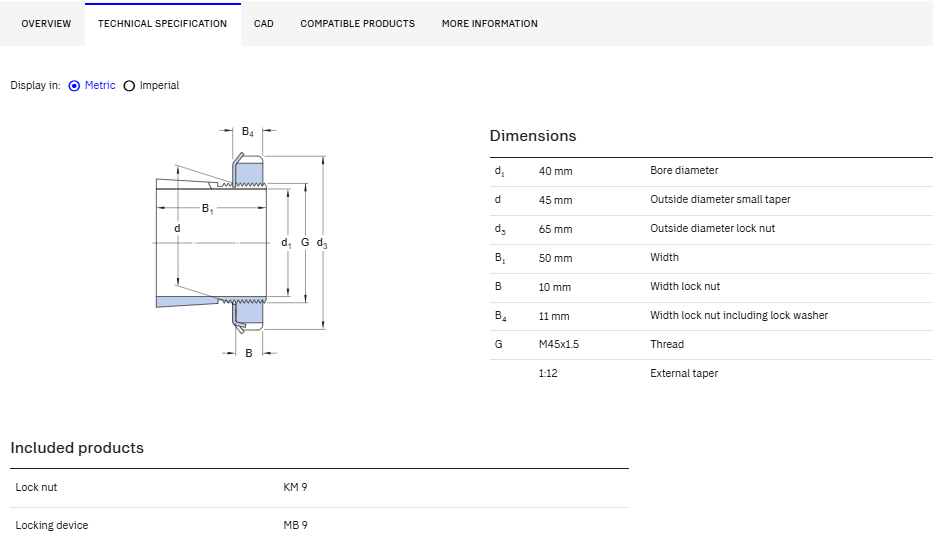Click the 'Display in:' label
933x557 pixels.
[x=35, y=86]
